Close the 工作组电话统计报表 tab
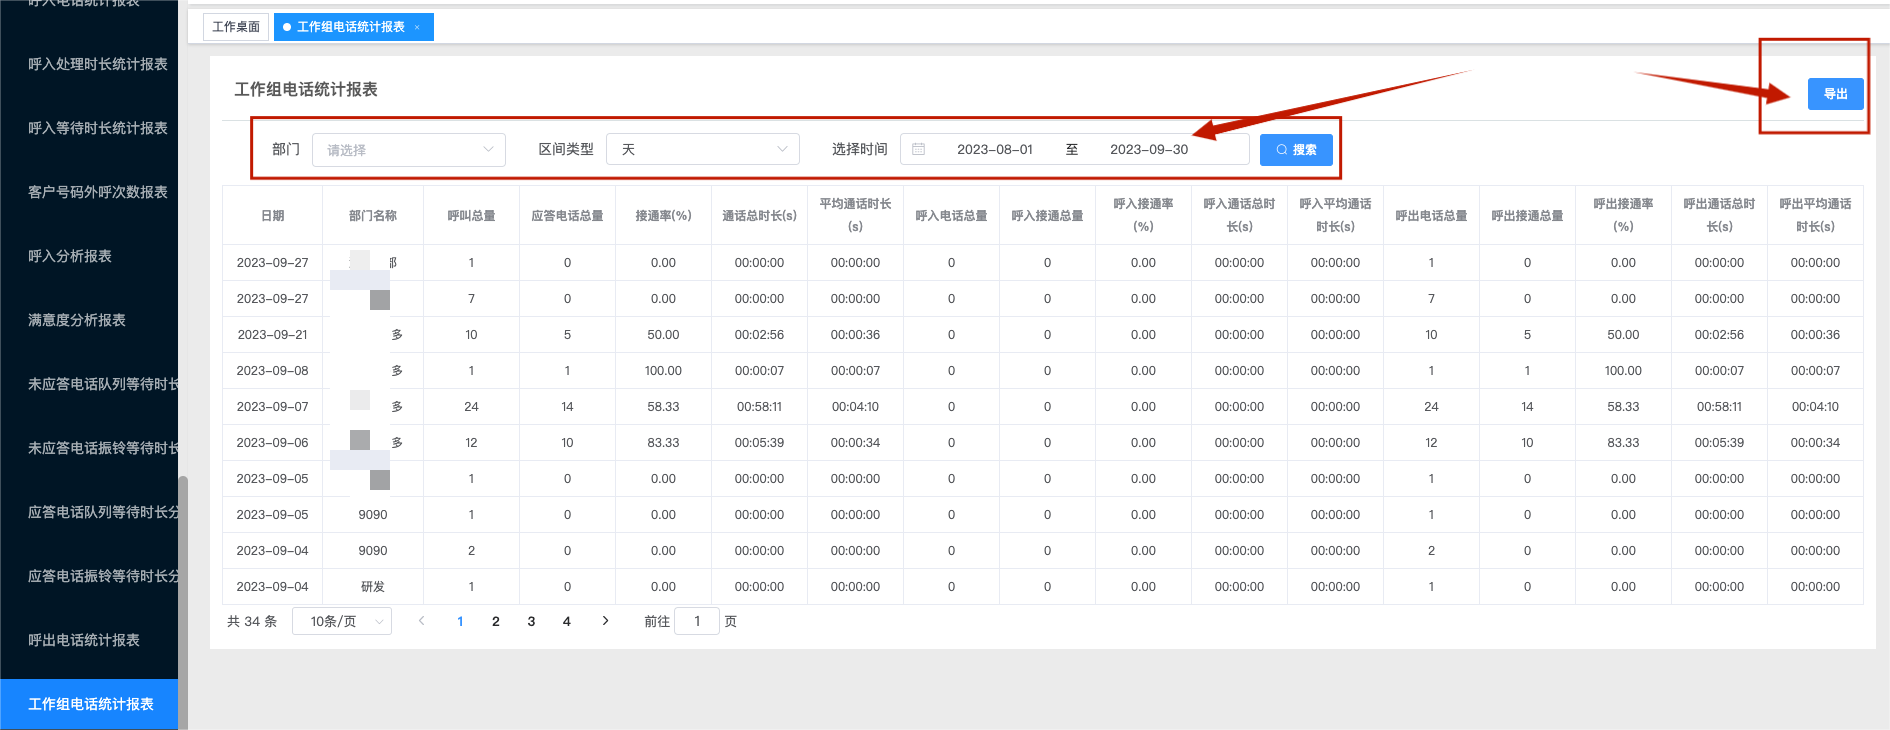This screenshot has height=730, width=1890. pyautogui.click(x=417, y=27)
